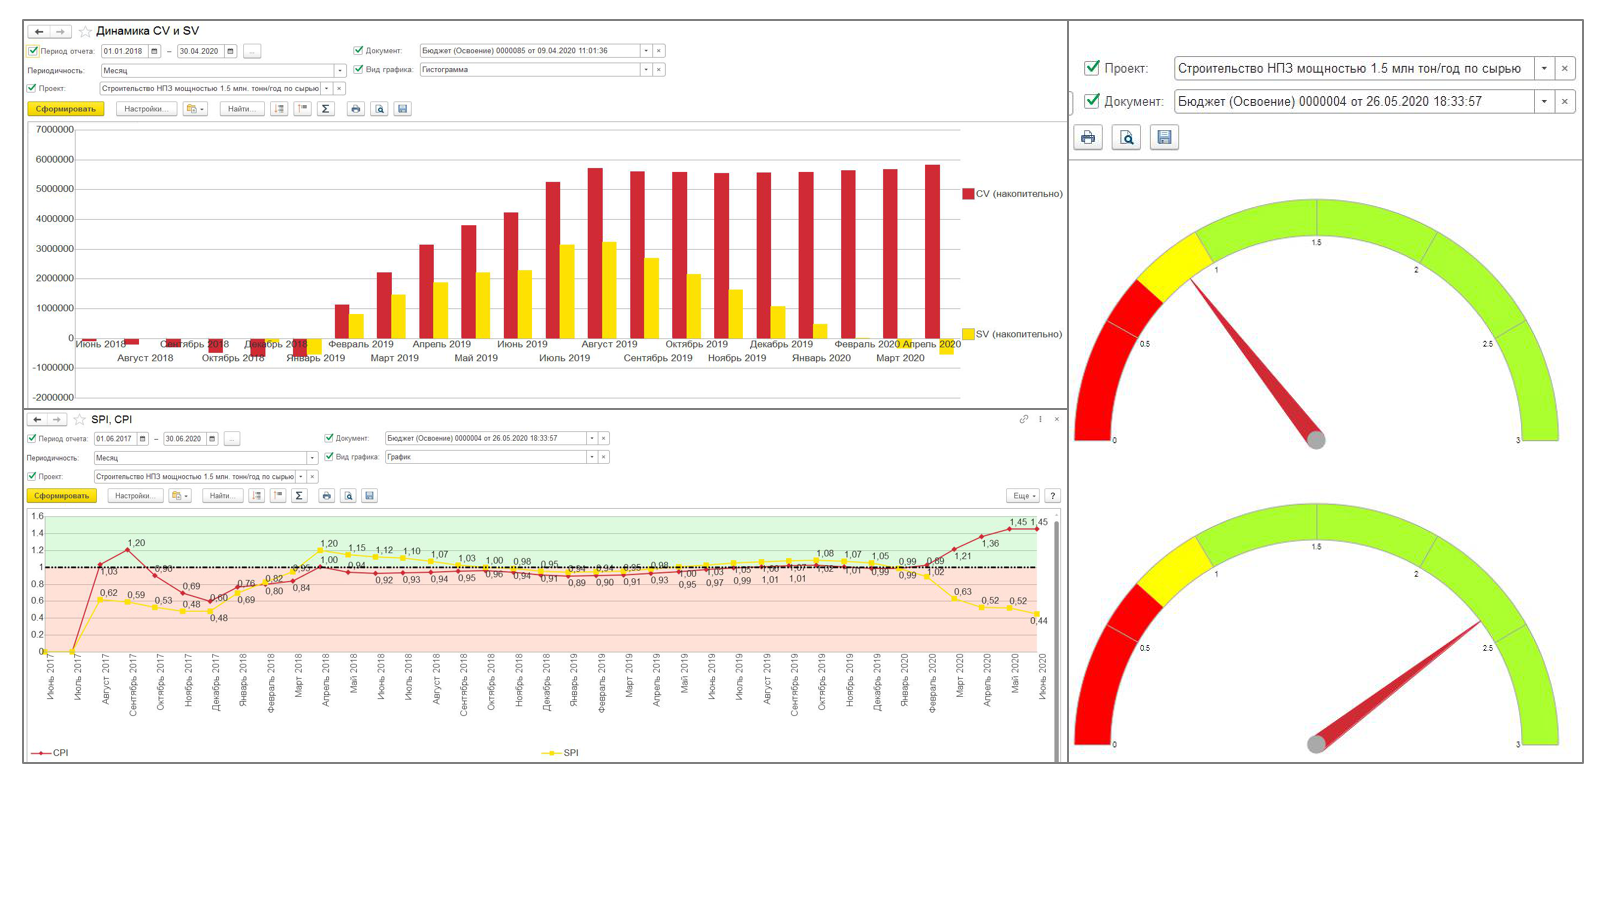Screen dimensions: 1600x900
Task: Click the sum icon in SPI, CPI toolbar
Action: (299, 496)
